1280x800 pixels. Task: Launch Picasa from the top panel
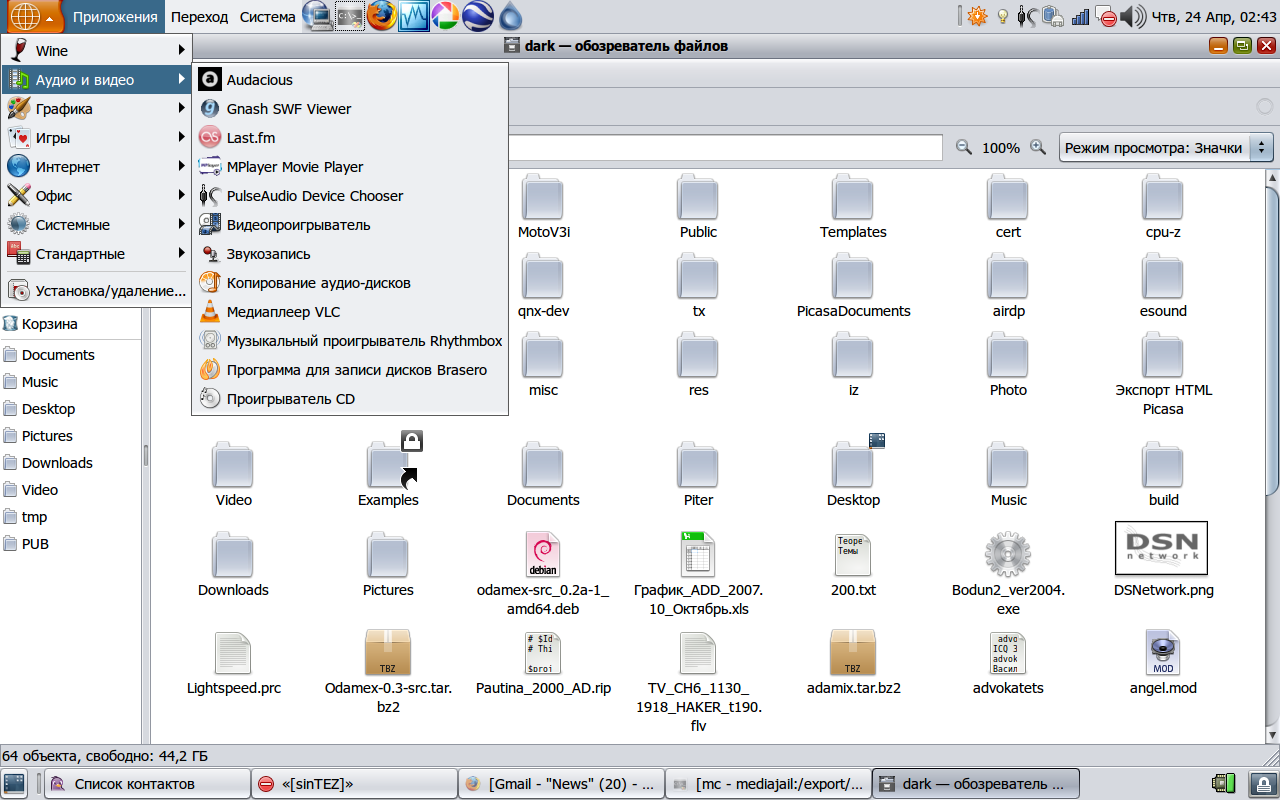(445, 16)
